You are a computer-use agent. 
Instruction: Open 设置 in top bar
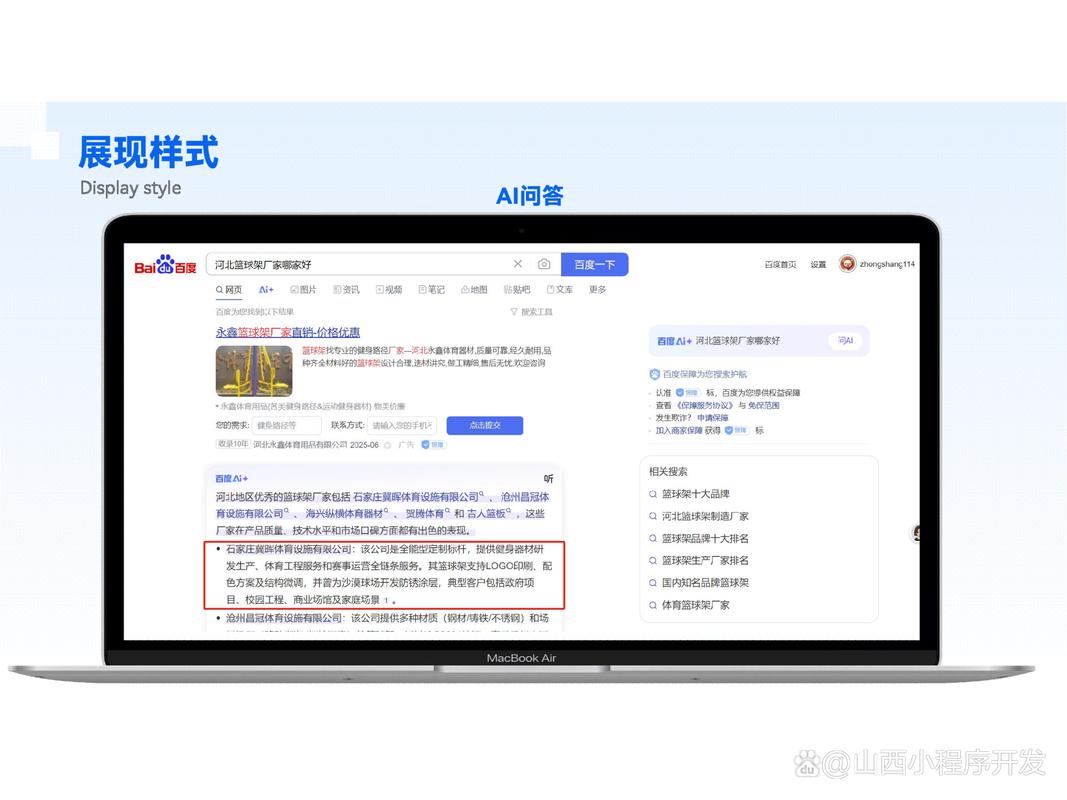818,265
